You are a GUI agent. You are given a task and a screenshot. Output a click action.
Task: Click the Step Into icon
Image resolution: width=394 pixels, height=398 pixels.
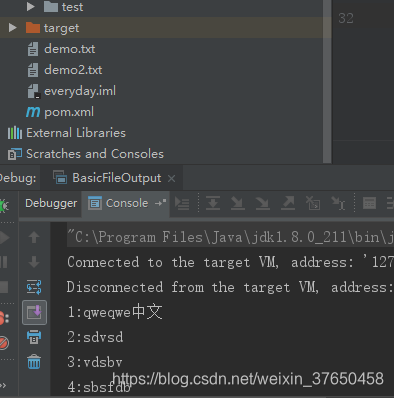tap(238, 203)
